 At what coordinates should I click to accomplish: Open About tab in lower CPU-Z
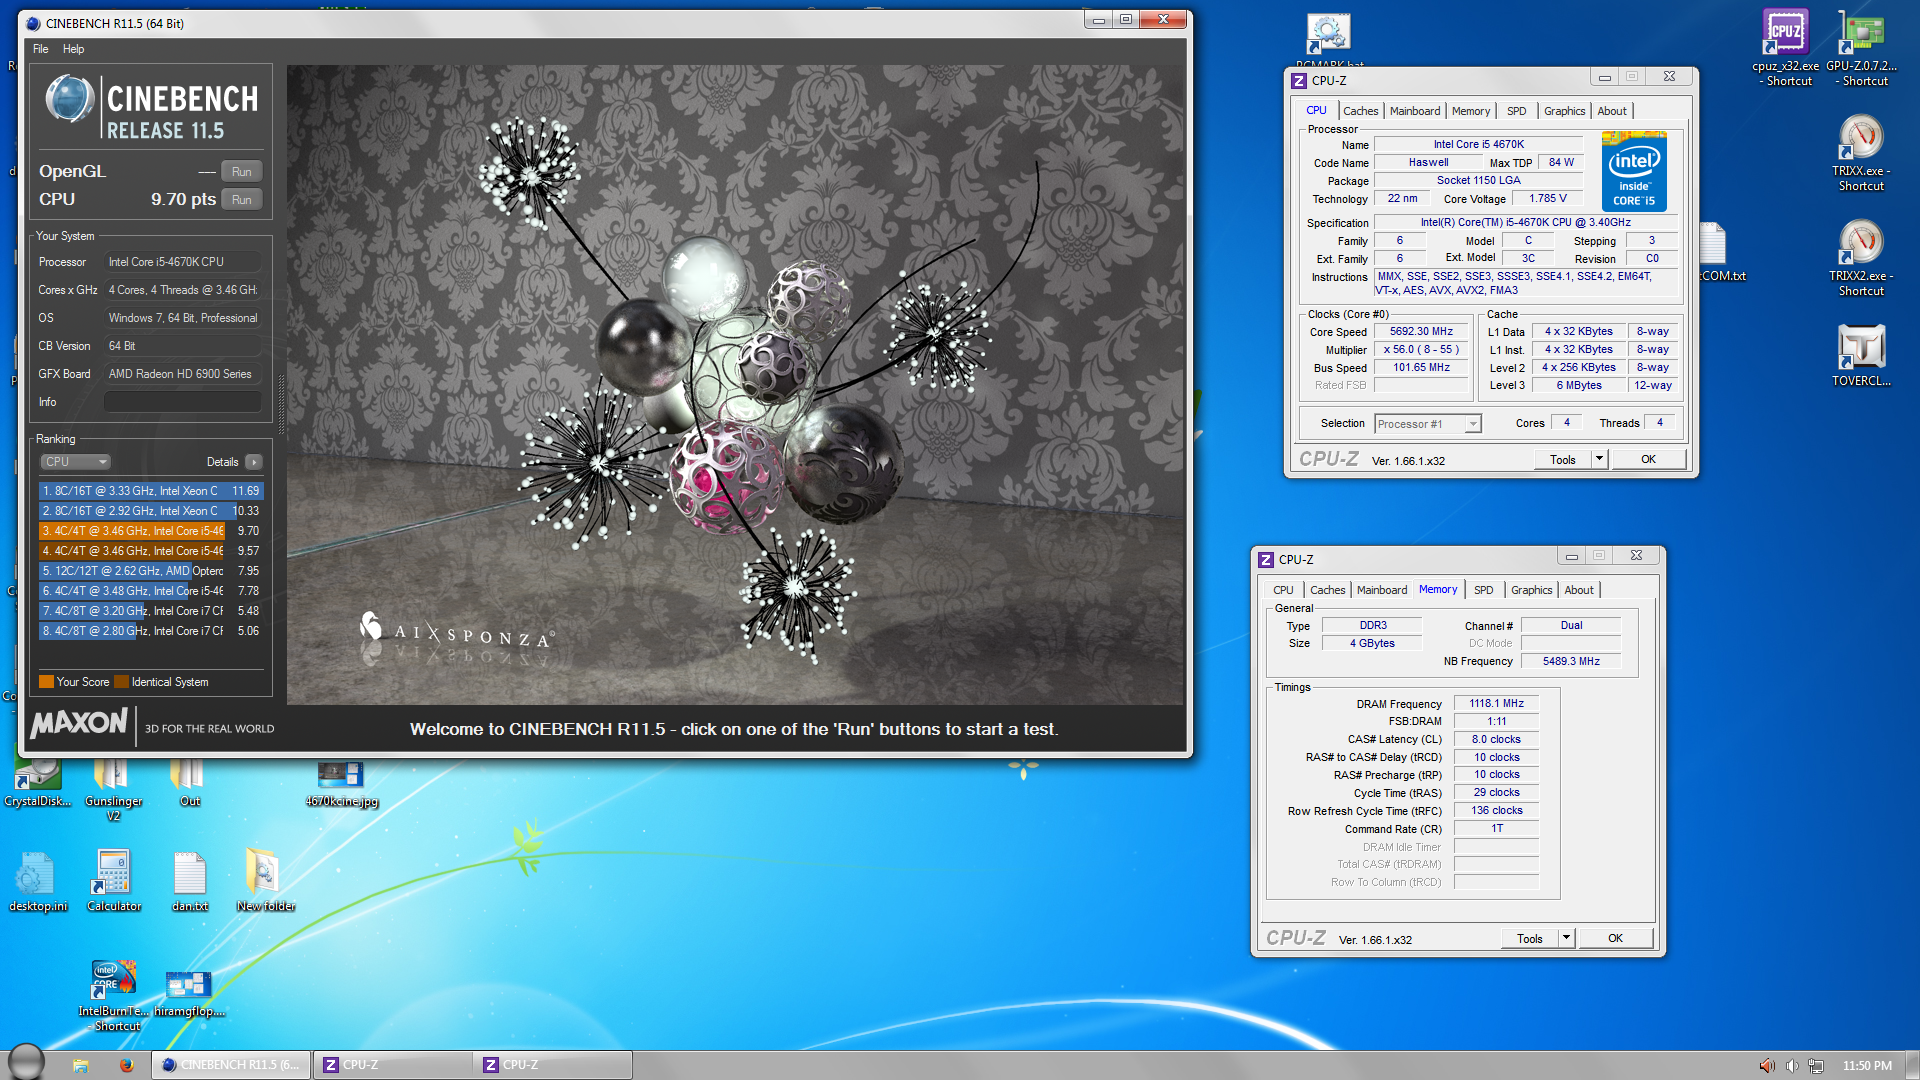1579,590
